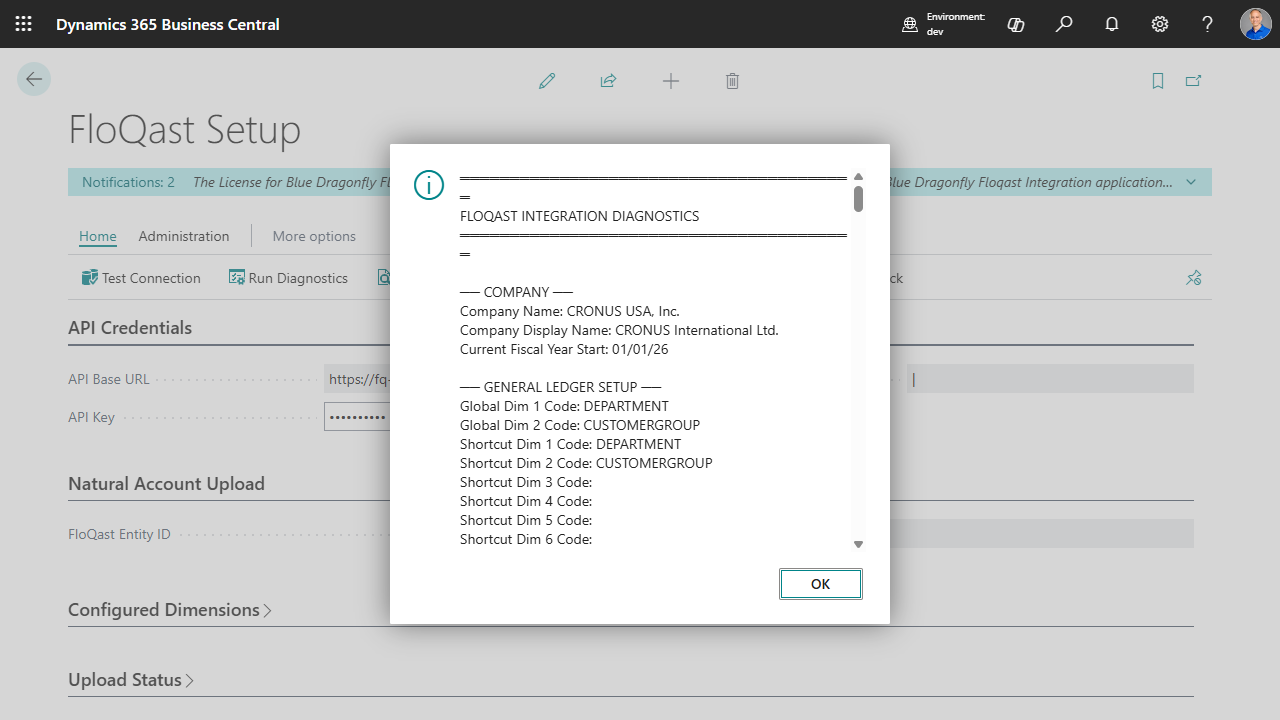The image size is (1280, 720).
Task: Click the share icon
Action: tap(608, 81)
